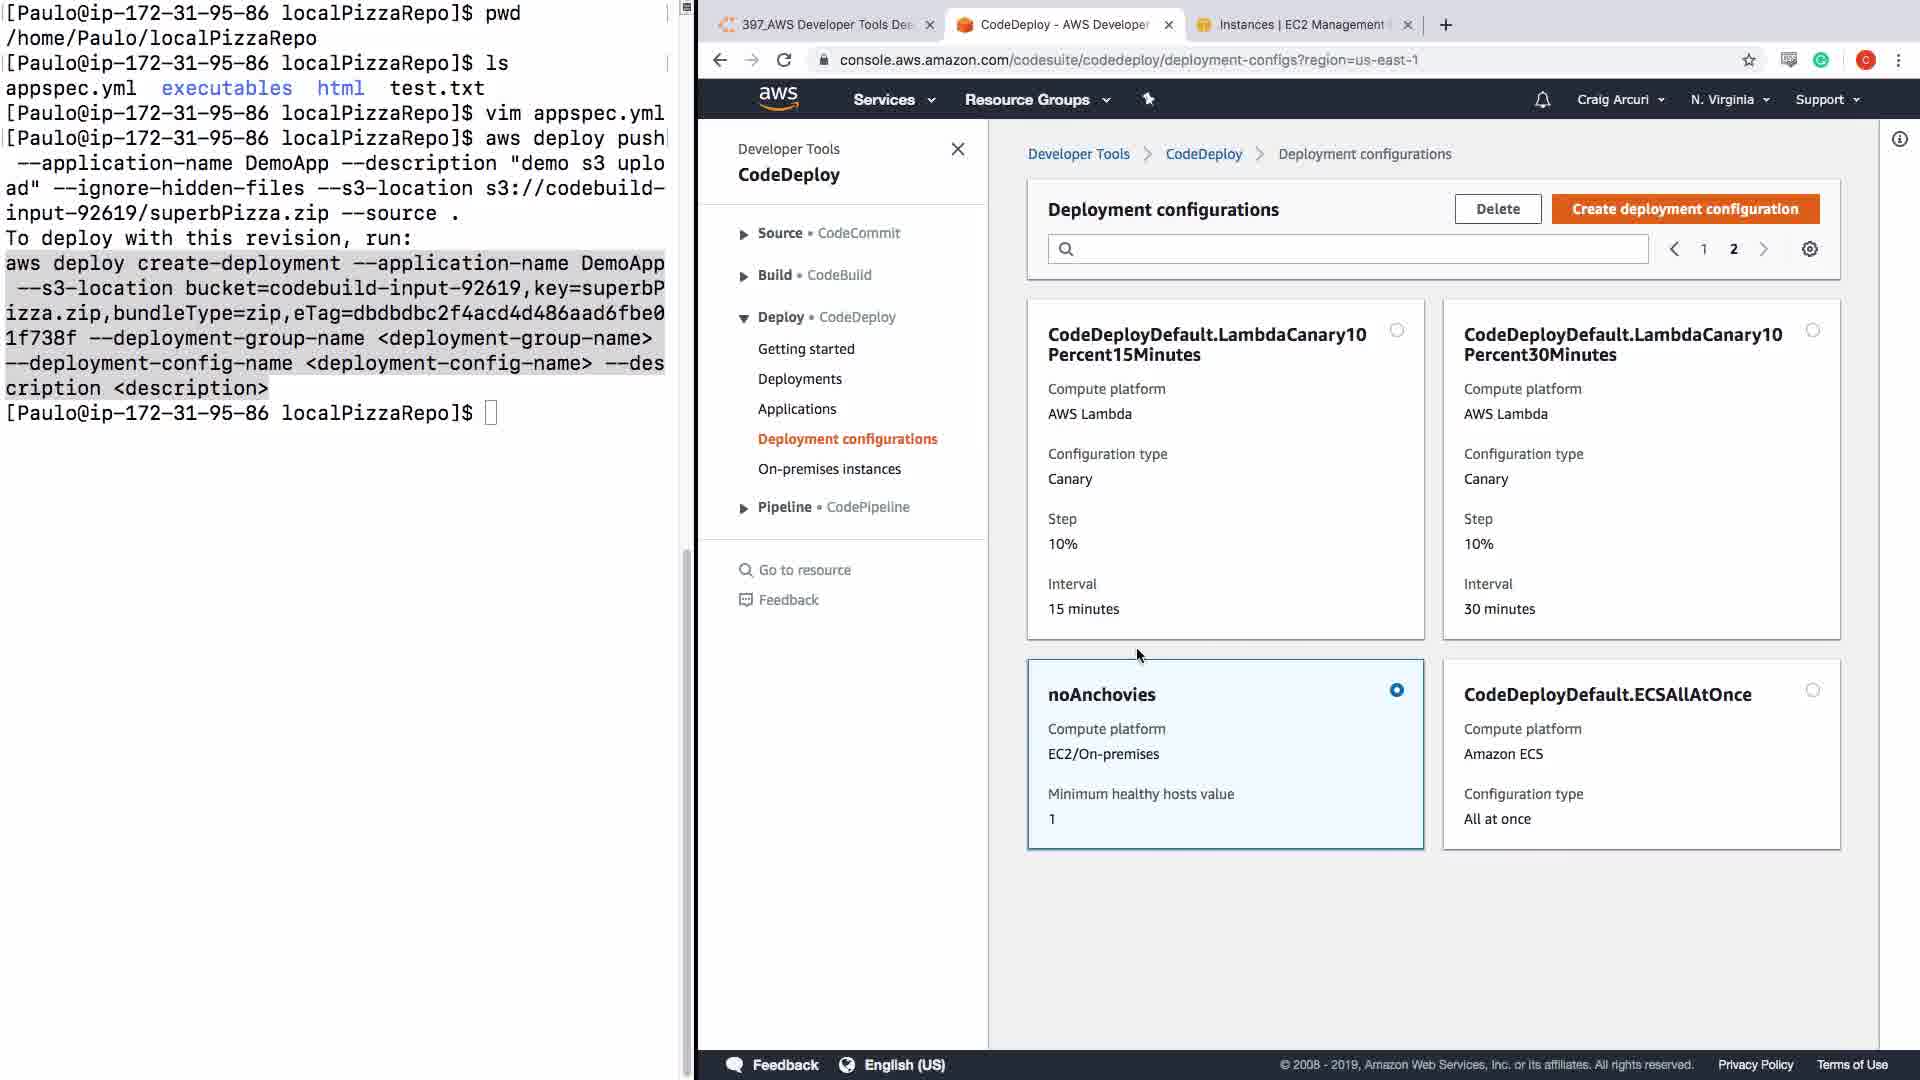1920x1080 pixels.
Task: Open the info panel icon at top right
Action: tap(1899, 139)
